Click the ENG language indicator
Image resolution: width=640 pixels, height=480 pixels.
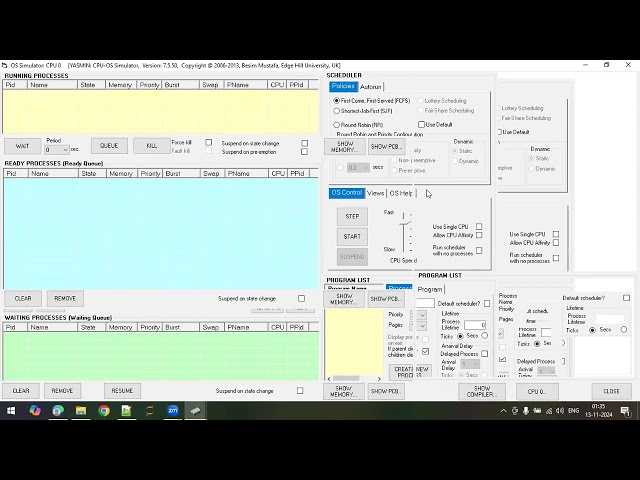[x=573, y=411]
